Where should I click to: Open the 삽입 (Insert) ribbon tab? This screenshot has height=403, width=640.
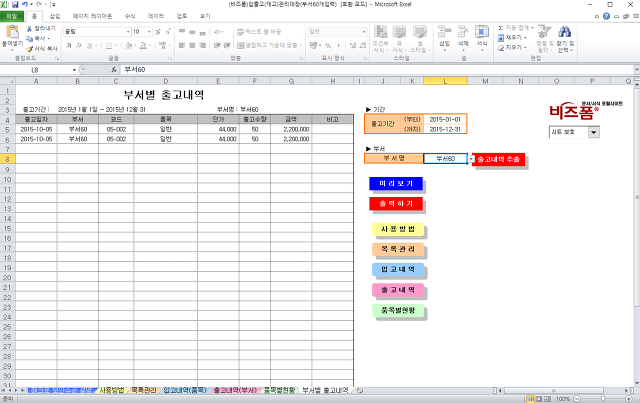pos(55,16)
